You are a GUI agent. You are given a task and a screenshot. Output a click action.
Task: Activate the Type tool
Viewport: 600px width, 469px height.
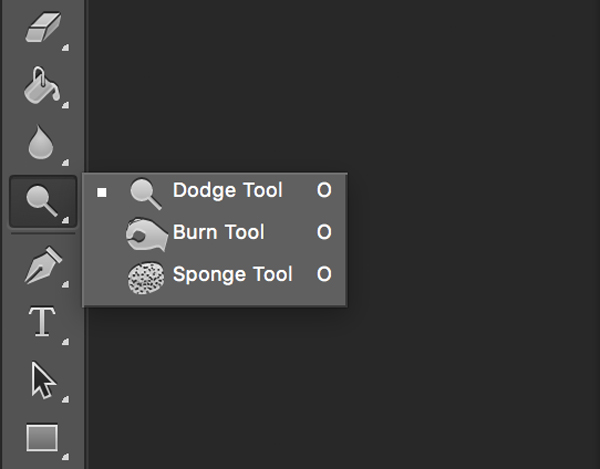point(41,323)
